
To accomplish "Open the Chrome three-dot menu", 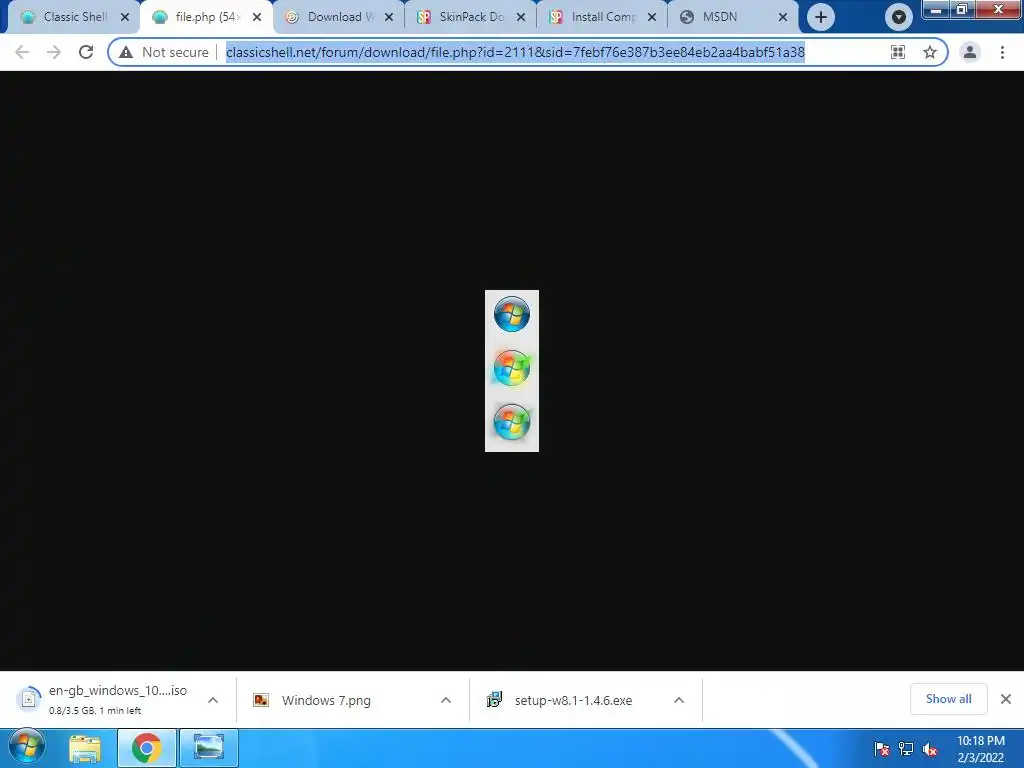I will 1002,52.
